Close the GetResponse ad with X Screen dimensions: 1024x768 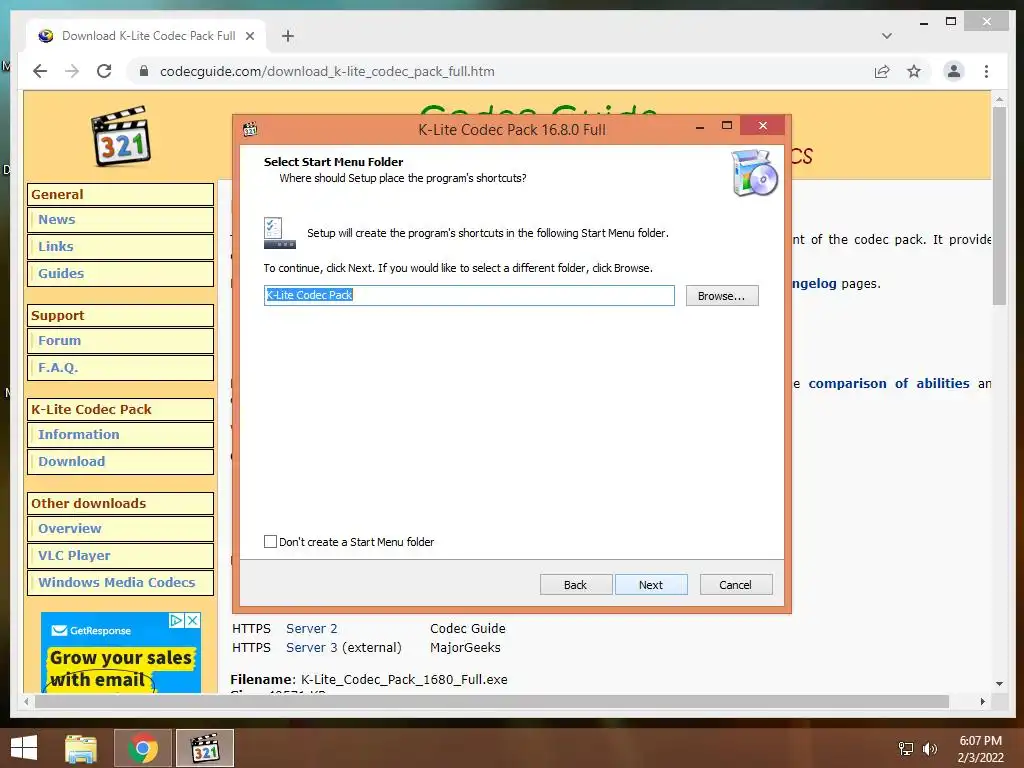tap(193, 620)
